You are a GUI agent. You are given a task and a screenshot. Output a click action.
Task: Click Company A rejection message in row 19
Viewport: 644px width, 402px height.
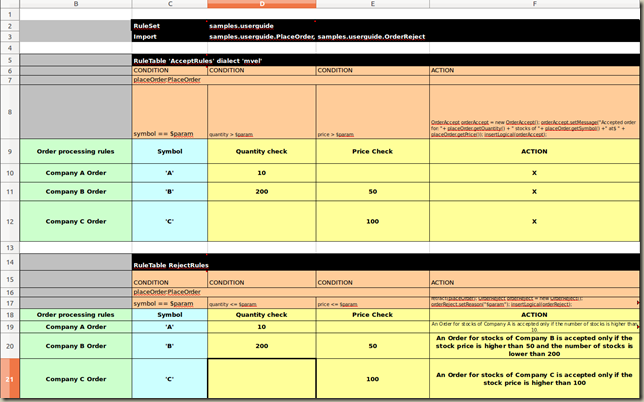click(534, 327)
